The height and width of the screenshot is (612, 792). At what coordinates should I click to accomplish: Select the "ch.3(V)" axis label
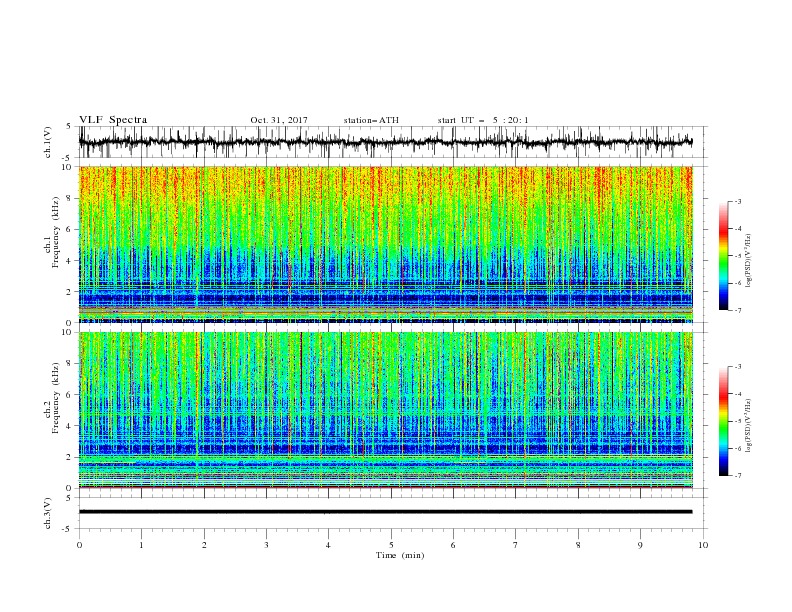(48, 513)
